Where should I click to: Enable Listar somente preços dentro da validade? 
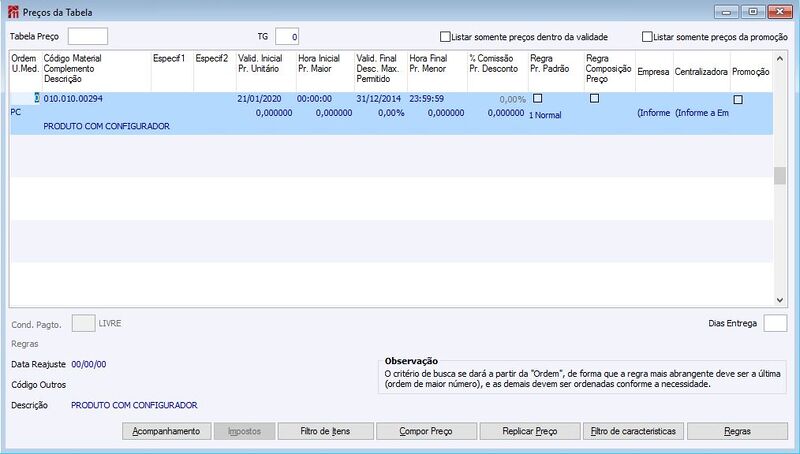[x=445, y=37]
